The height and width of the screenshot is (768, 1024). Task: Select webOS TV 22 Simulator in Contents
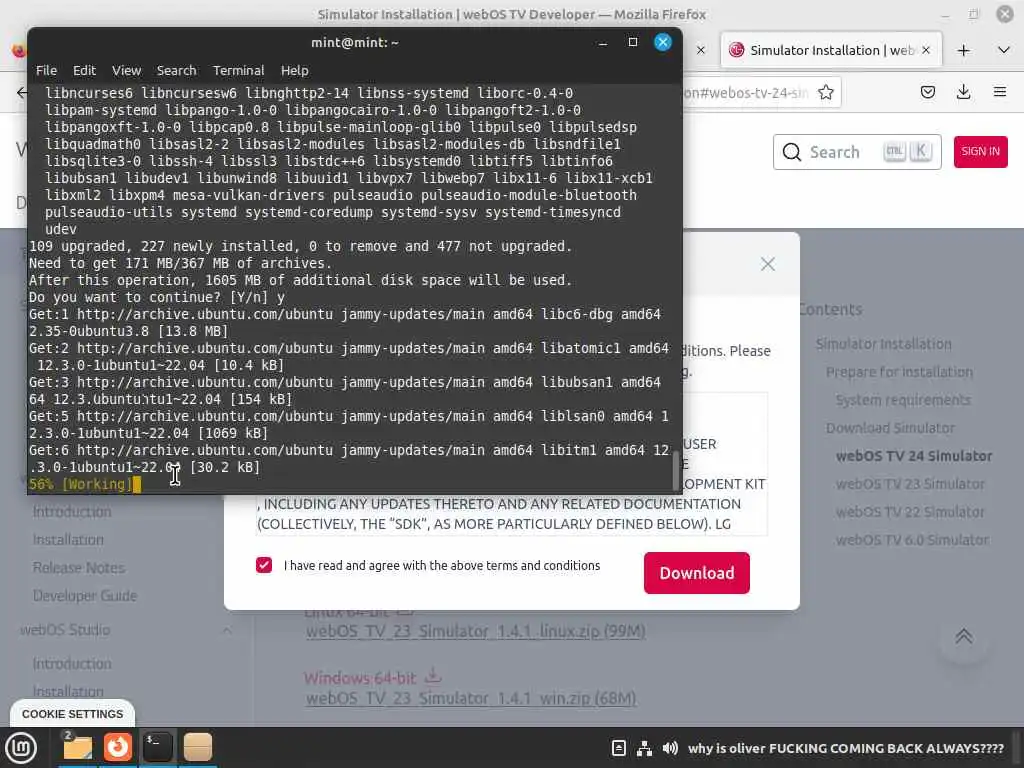pyautogui.click(x=910, y=513)
